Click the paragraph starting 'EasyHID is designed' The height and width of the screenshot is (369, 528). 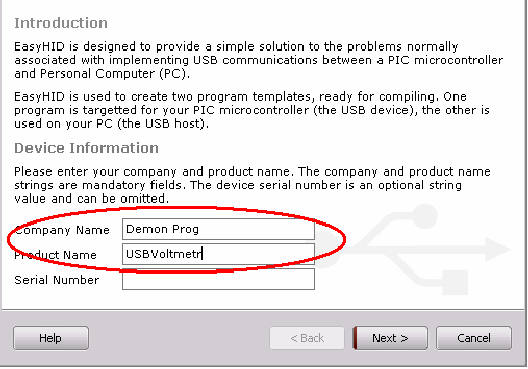[259, 60]
